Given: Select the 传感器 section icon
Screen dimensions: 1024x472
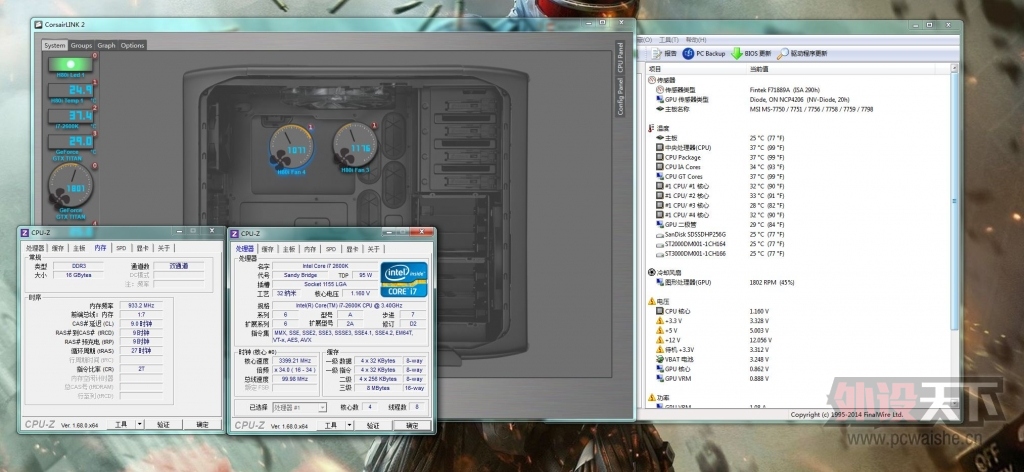Looking at the screenshot, I should [x=652, y=80].
